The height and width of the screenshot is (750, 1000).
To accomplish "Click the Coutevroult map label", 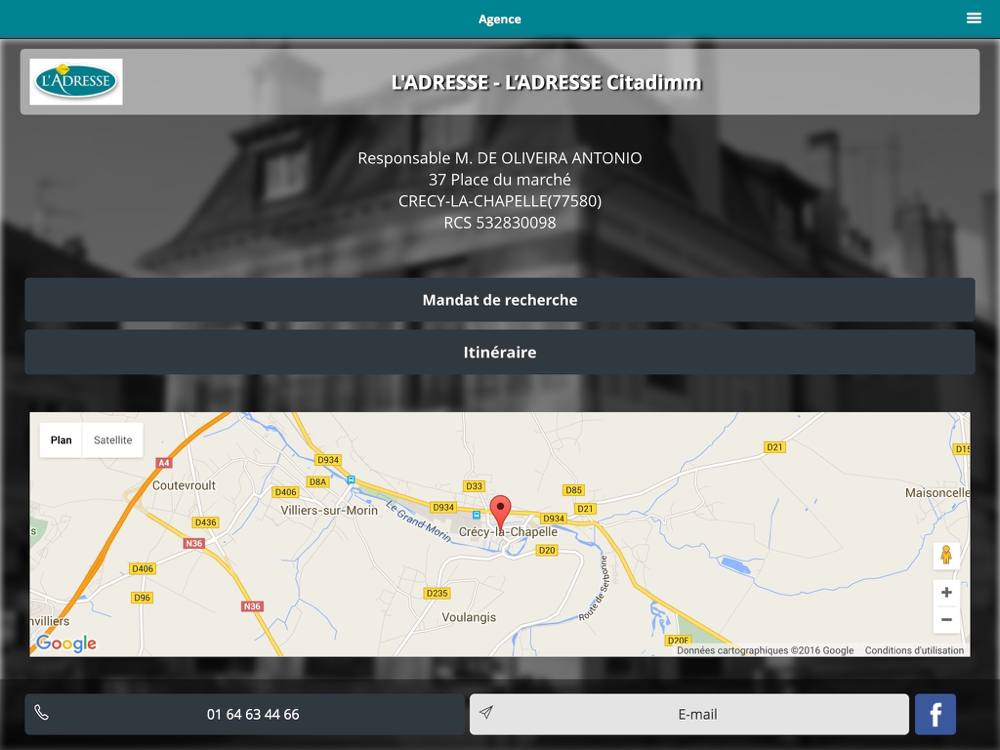I will coord(184,485).
